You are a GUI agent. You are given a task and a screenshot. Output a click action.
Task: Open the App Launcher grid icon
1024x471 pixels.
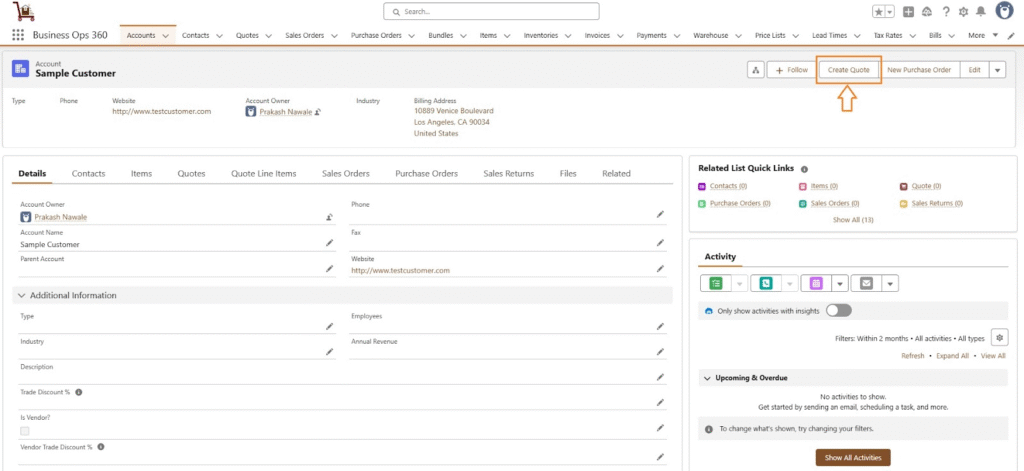click(18, 35)
